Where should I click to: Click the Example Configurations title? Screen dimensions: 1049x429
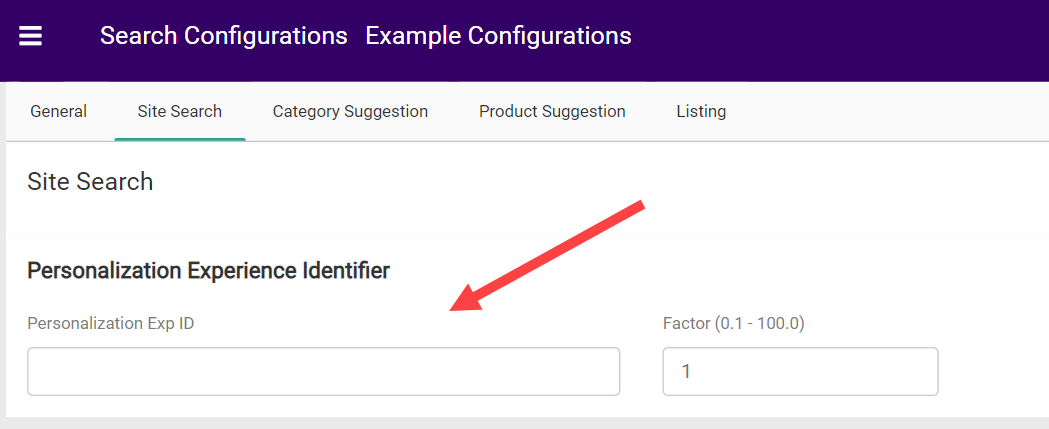[498, 36]
